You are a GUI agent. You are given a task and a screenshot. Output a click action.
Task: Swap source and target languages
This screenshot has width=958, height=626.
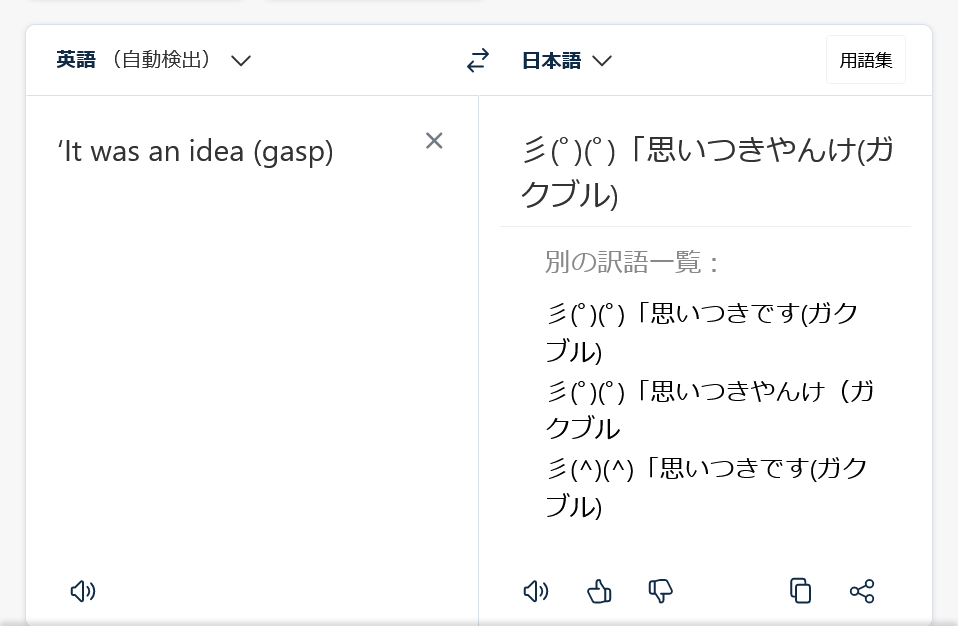tap(478, 61)
